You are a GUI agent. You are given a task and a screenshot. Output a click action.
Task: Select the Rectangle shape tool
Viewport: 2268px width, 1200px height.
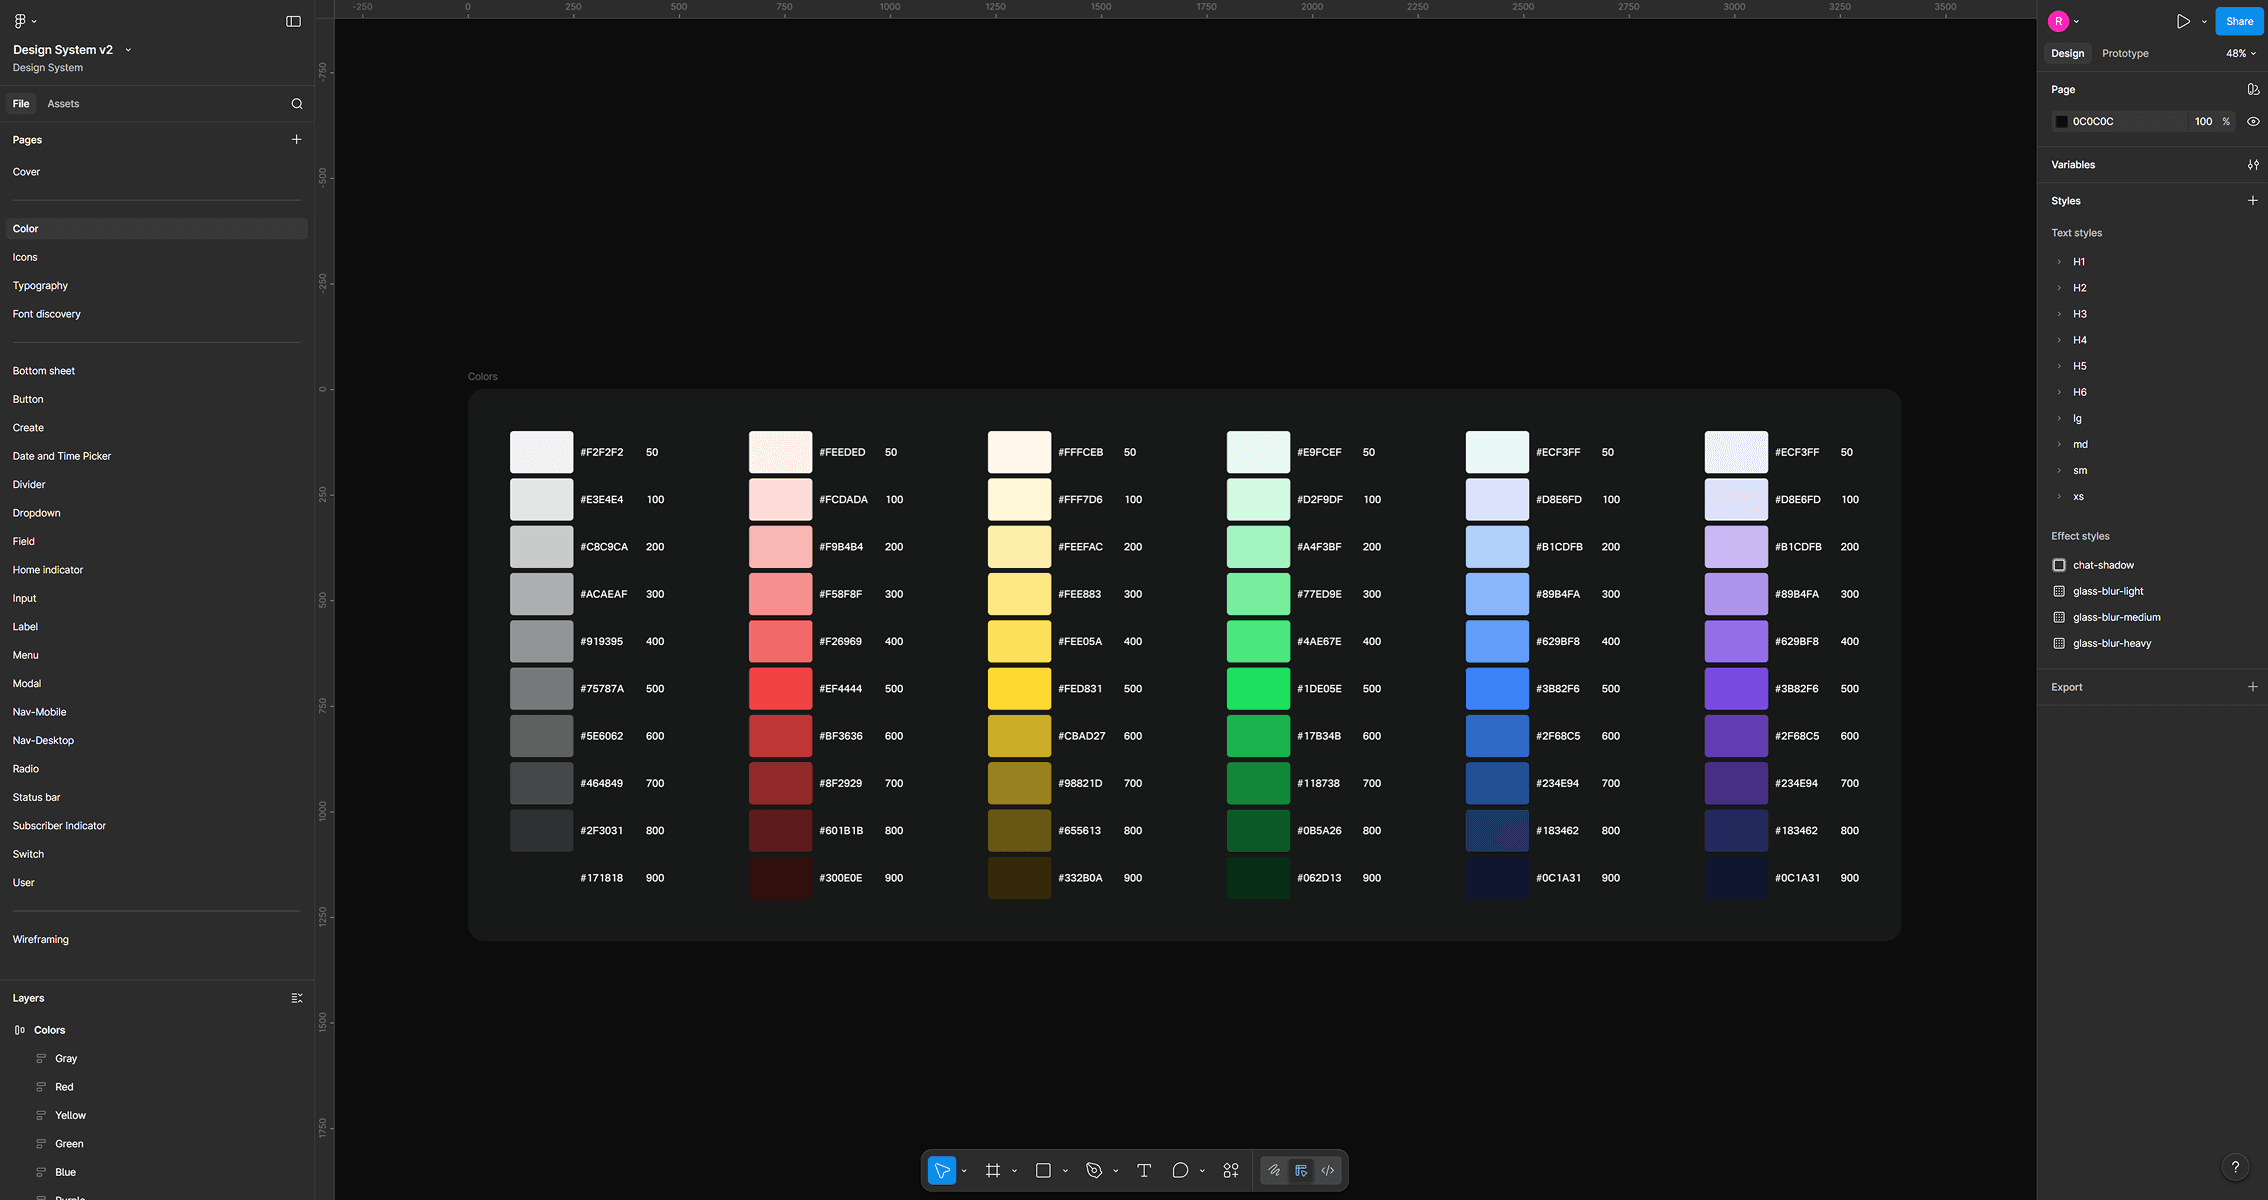coord(1043,1170)
